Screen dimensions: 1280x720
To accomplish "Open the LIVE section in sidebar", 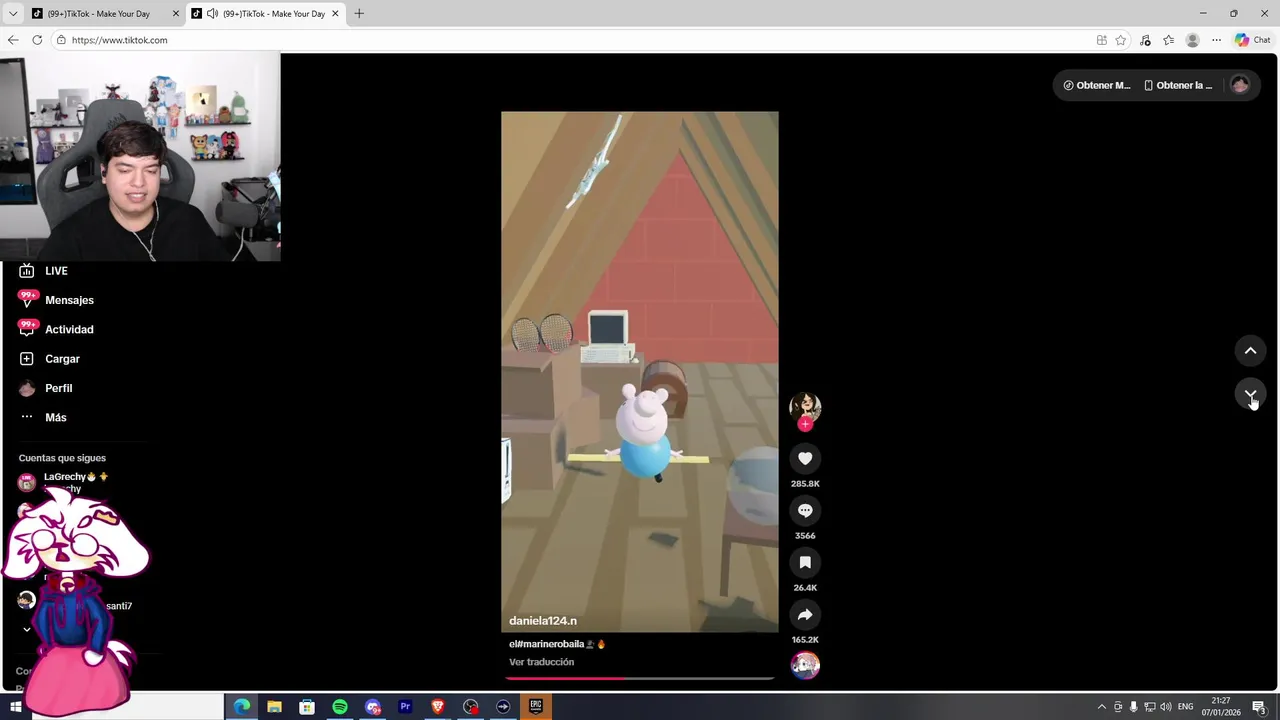I will click(43, 271).
